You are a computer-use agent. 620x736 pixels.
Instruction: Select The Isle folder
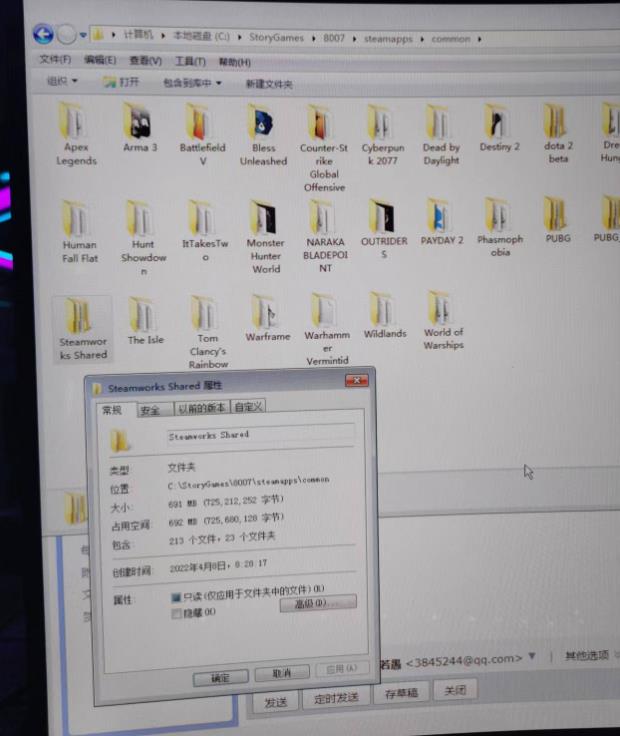point(145,321)
